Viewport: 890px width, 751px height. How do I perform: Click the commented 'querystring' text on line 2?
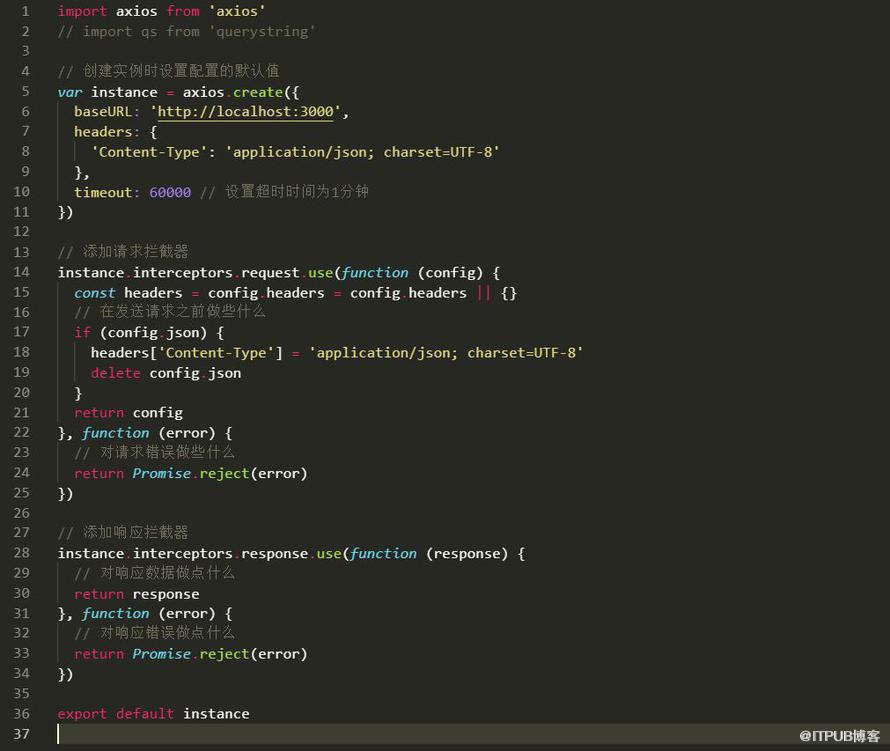pos(262,32)
